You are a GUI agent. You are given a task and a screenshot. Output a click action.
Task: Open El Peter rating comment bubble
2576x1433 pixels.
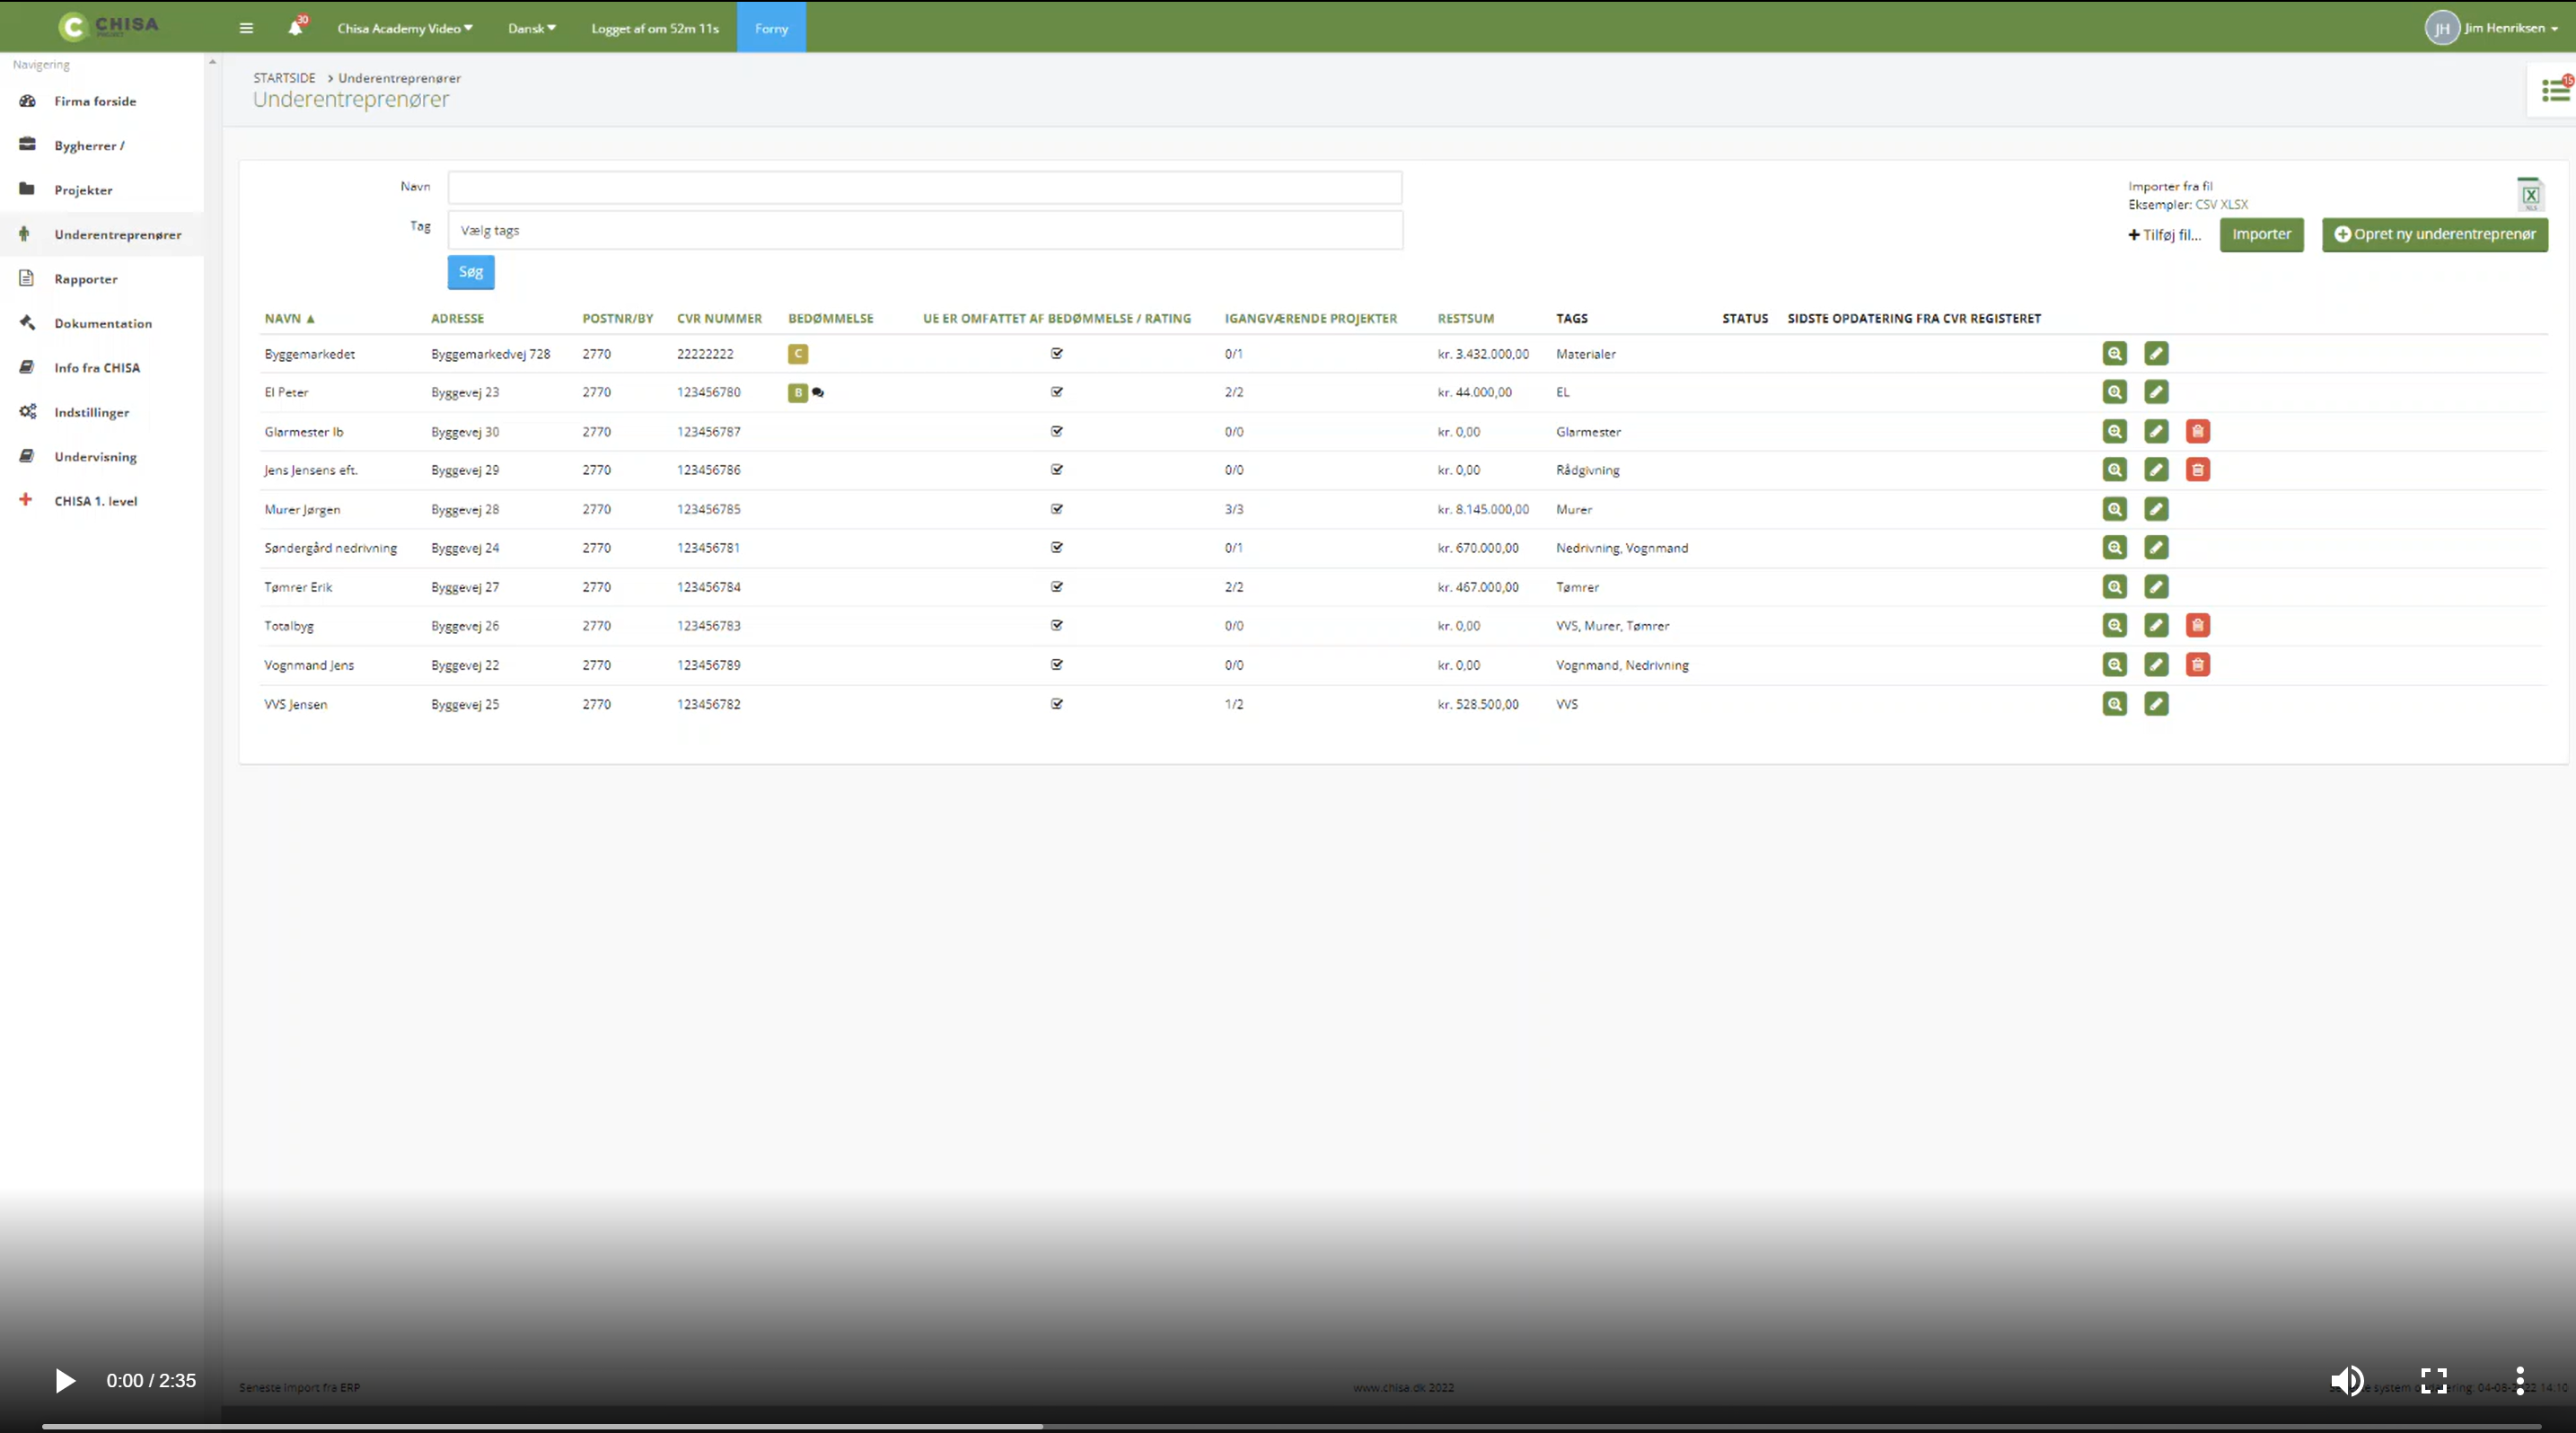tap(818, 393)
